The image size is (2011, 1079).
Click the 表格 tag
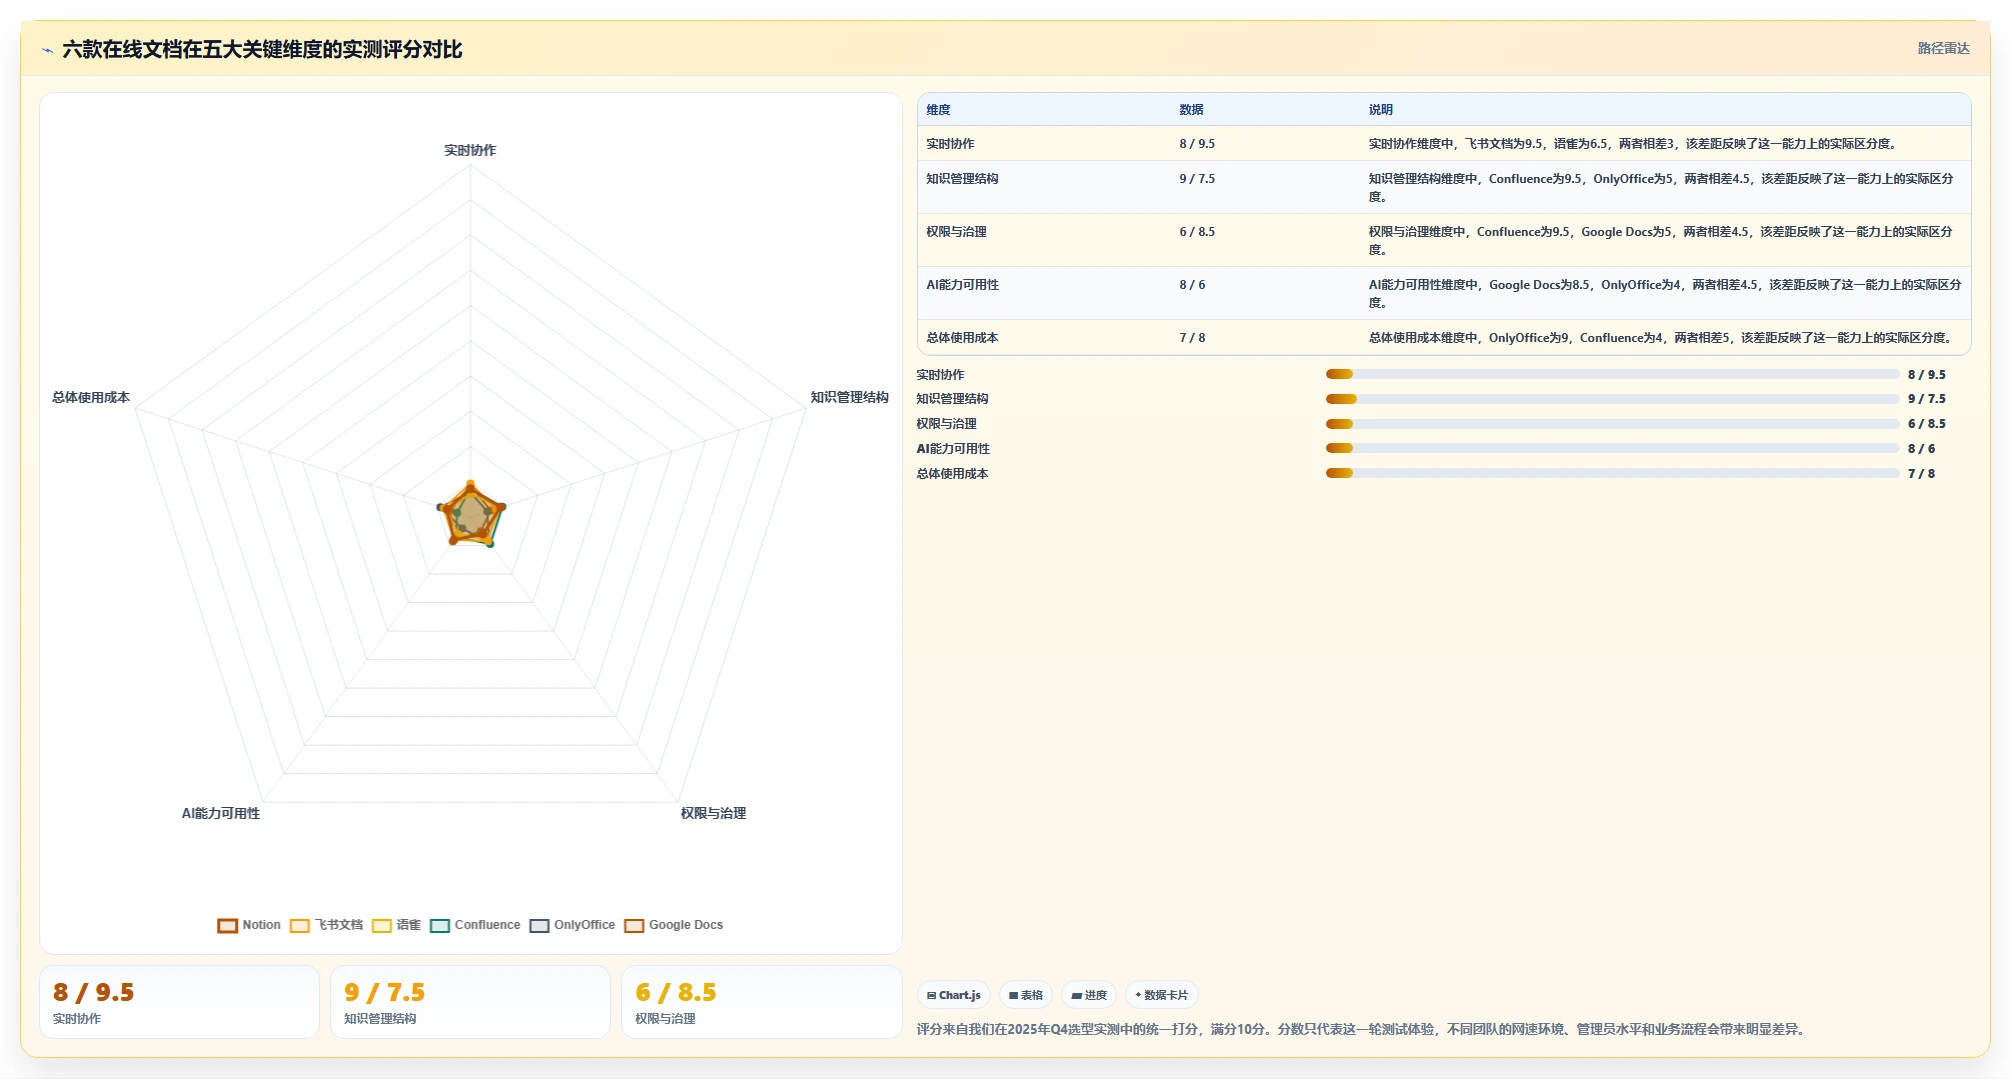point(1026,995)
